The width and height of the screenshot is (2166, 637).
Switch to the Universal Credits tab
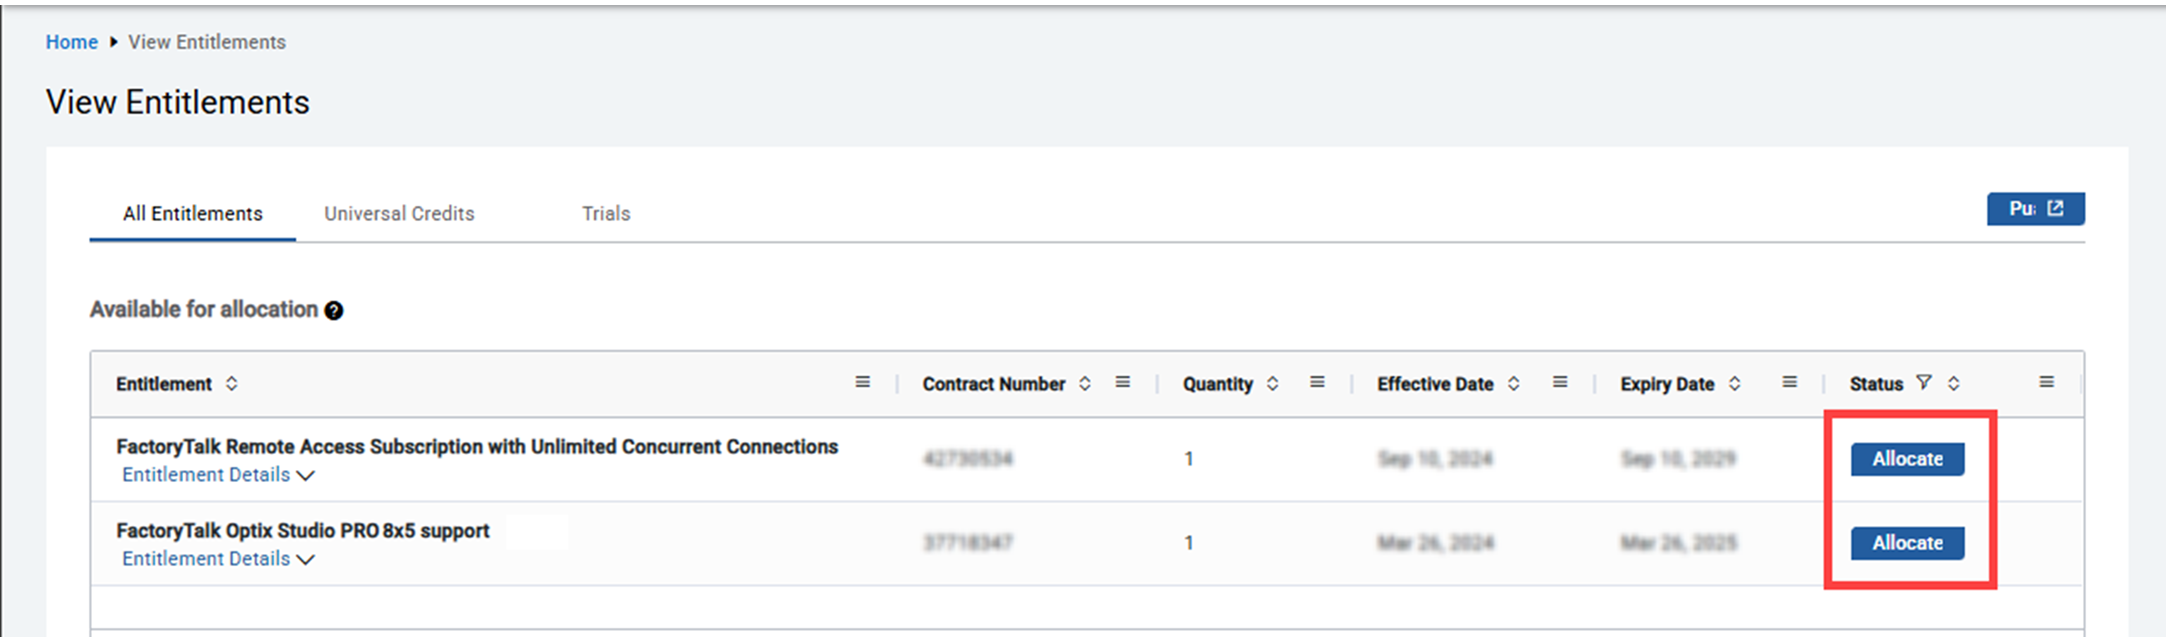(399, 213)
